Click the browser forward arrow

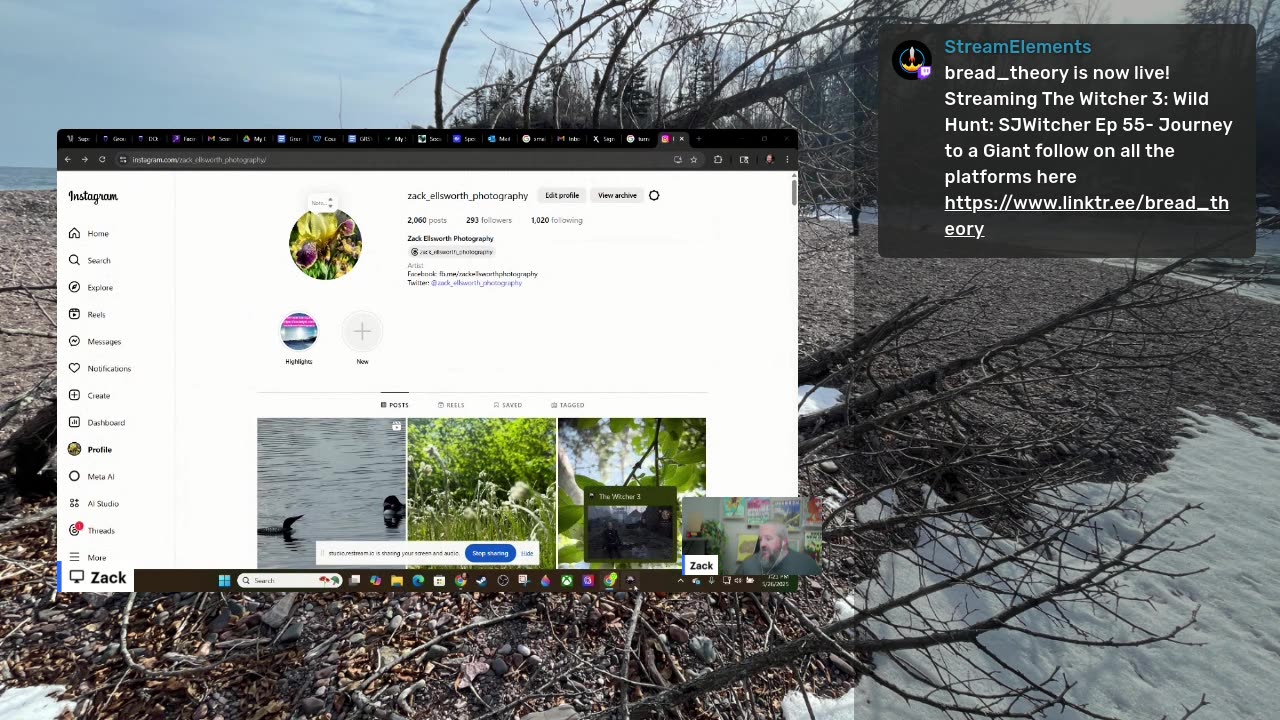[x=84, y=160]
